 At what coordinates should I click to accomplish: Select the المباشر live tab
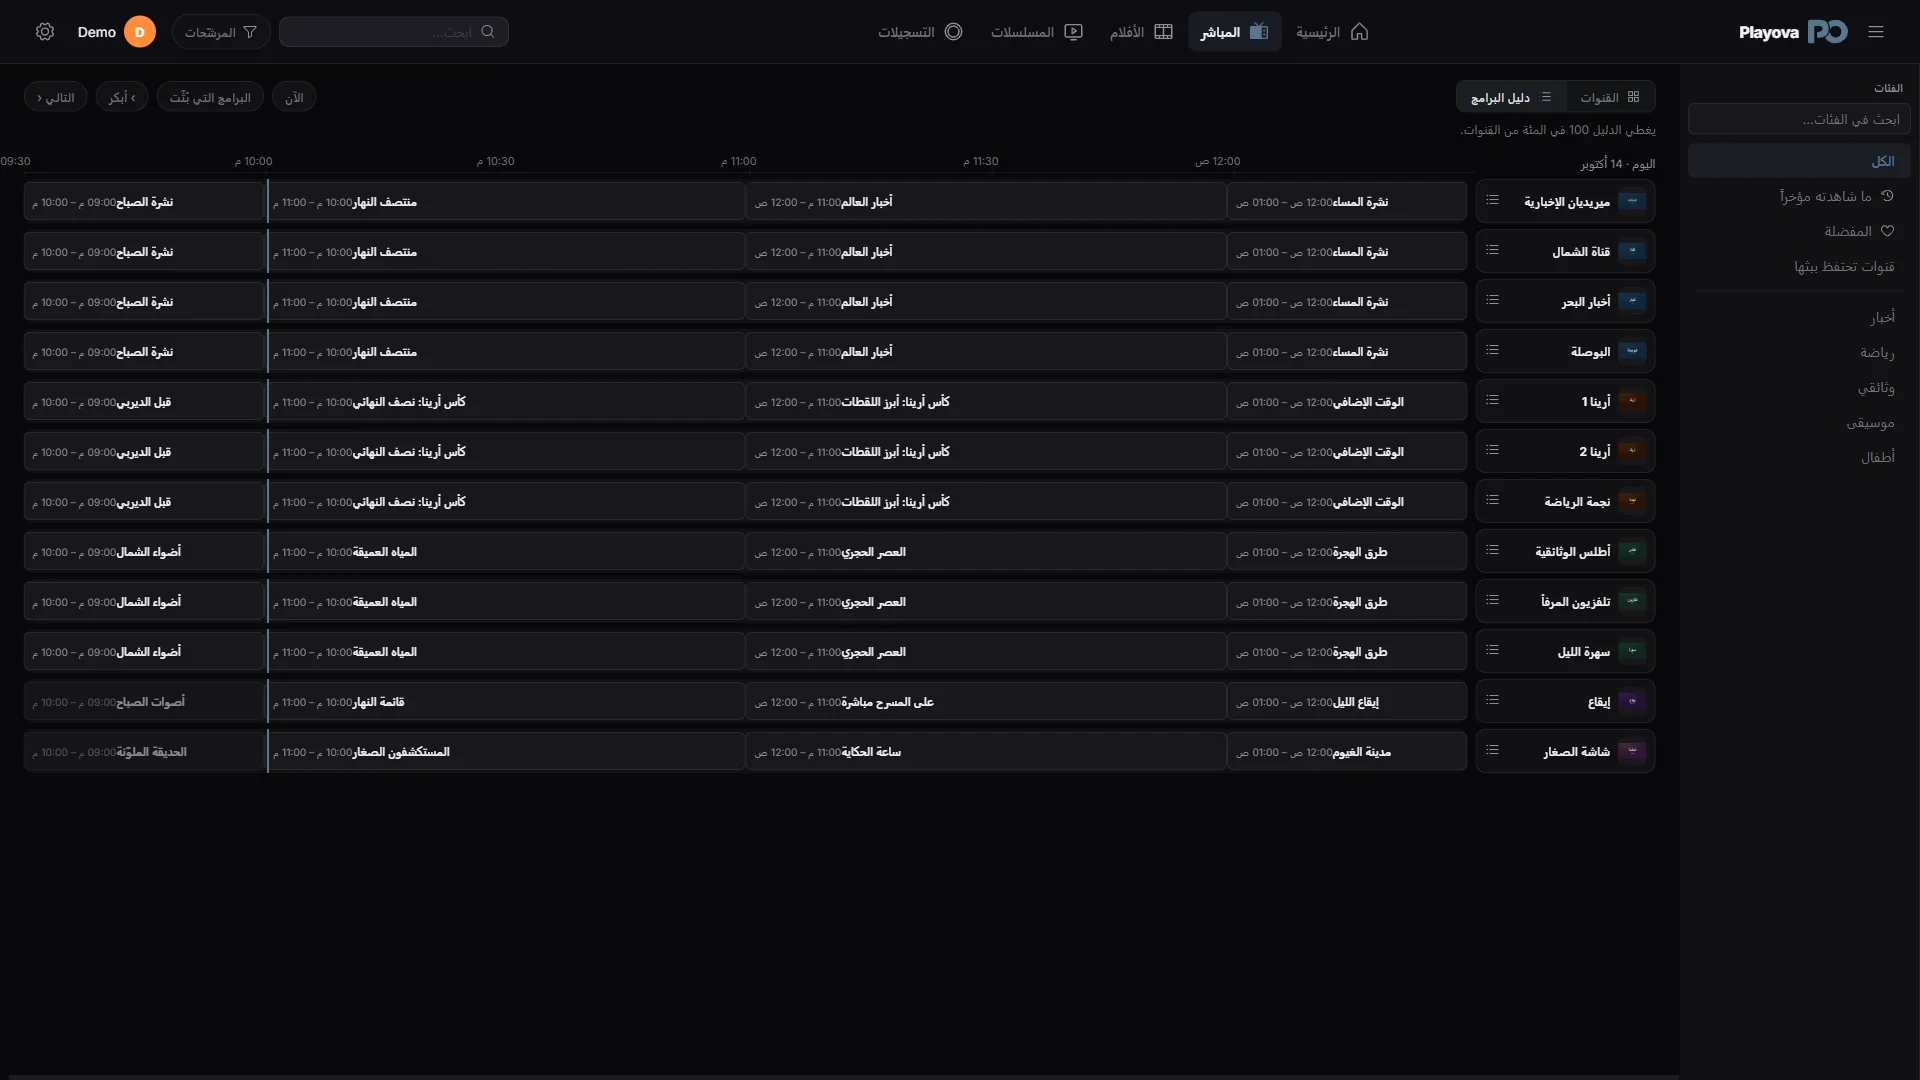click(x=1234, y=32)
